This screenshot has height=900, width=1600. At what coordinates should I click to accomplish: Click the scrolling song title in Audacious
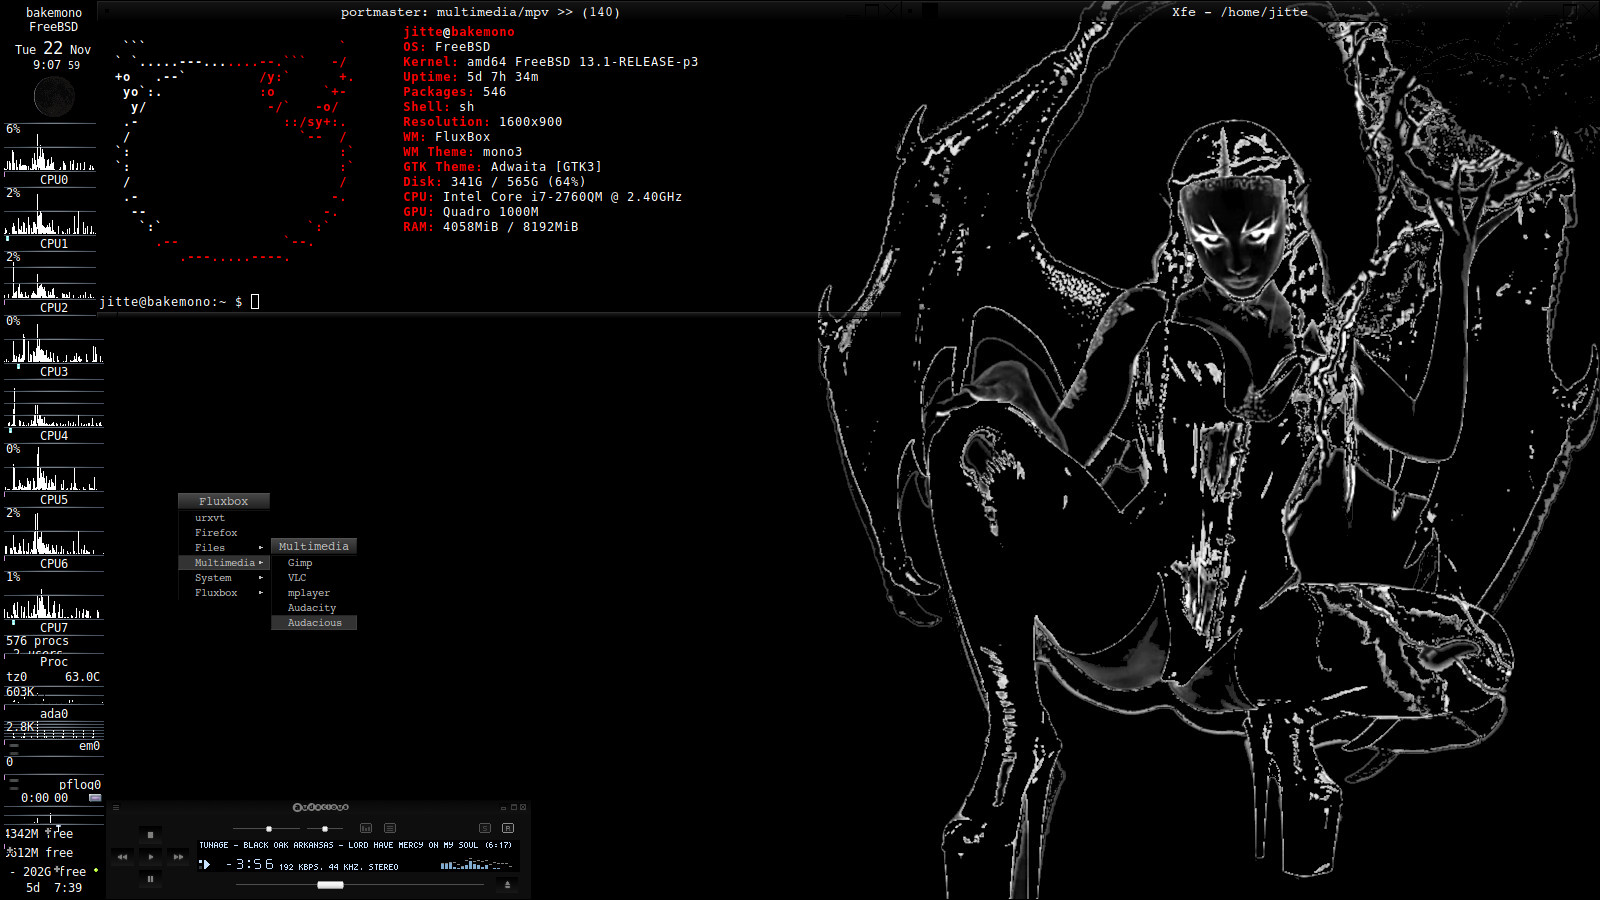356,845
